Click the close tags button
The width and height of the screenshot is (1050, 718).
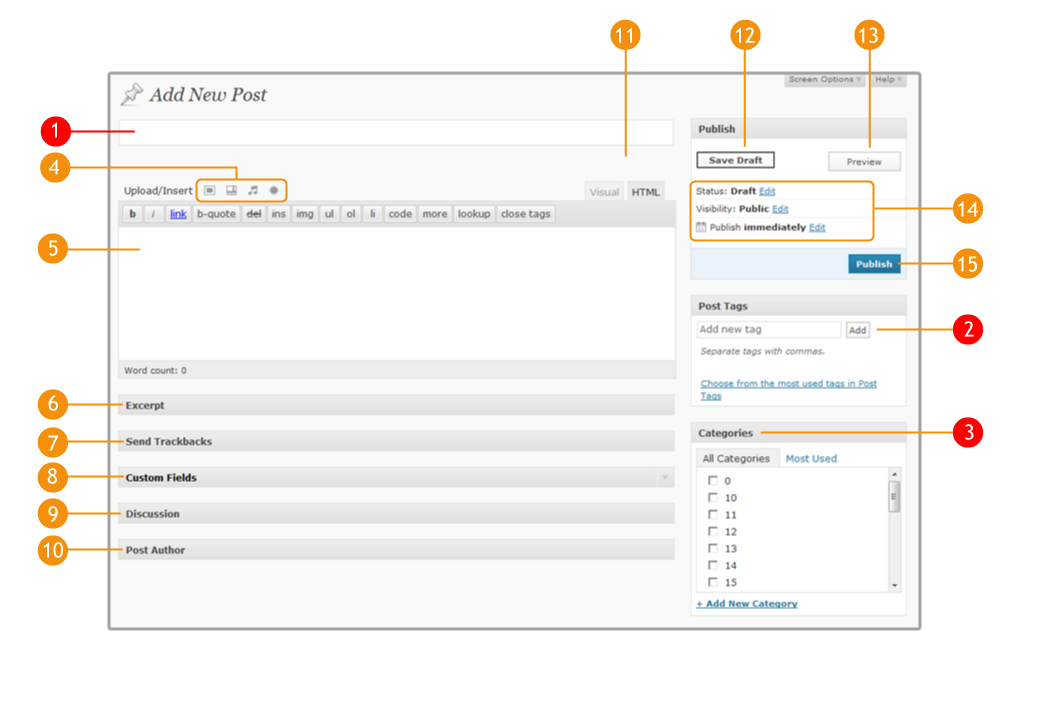click(x=526, y=214)
